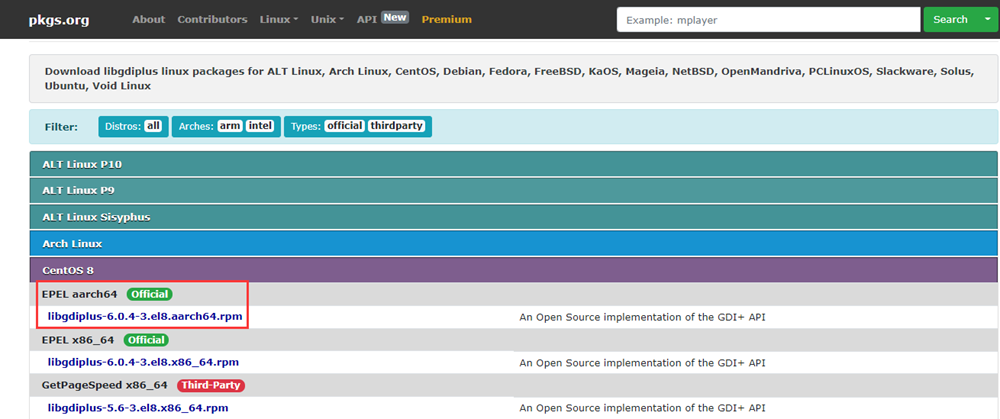Expand the Arch Linux section header
The width and height of the screenshot is (1000, 419).
(72, 243)
